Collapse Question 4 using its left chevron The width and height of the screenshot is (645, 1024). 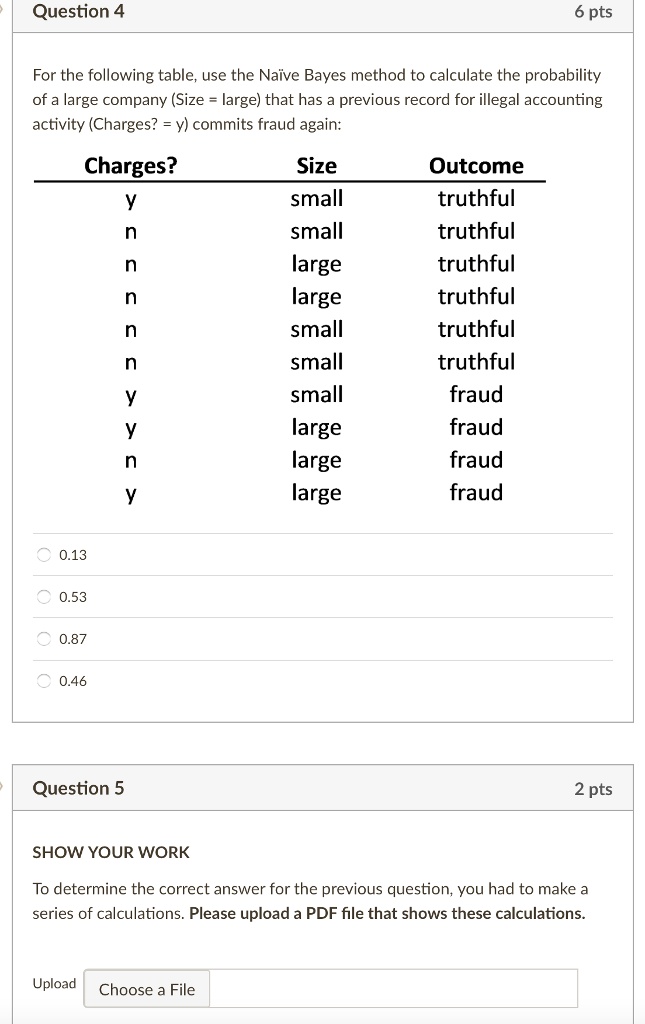click(4, 11)
